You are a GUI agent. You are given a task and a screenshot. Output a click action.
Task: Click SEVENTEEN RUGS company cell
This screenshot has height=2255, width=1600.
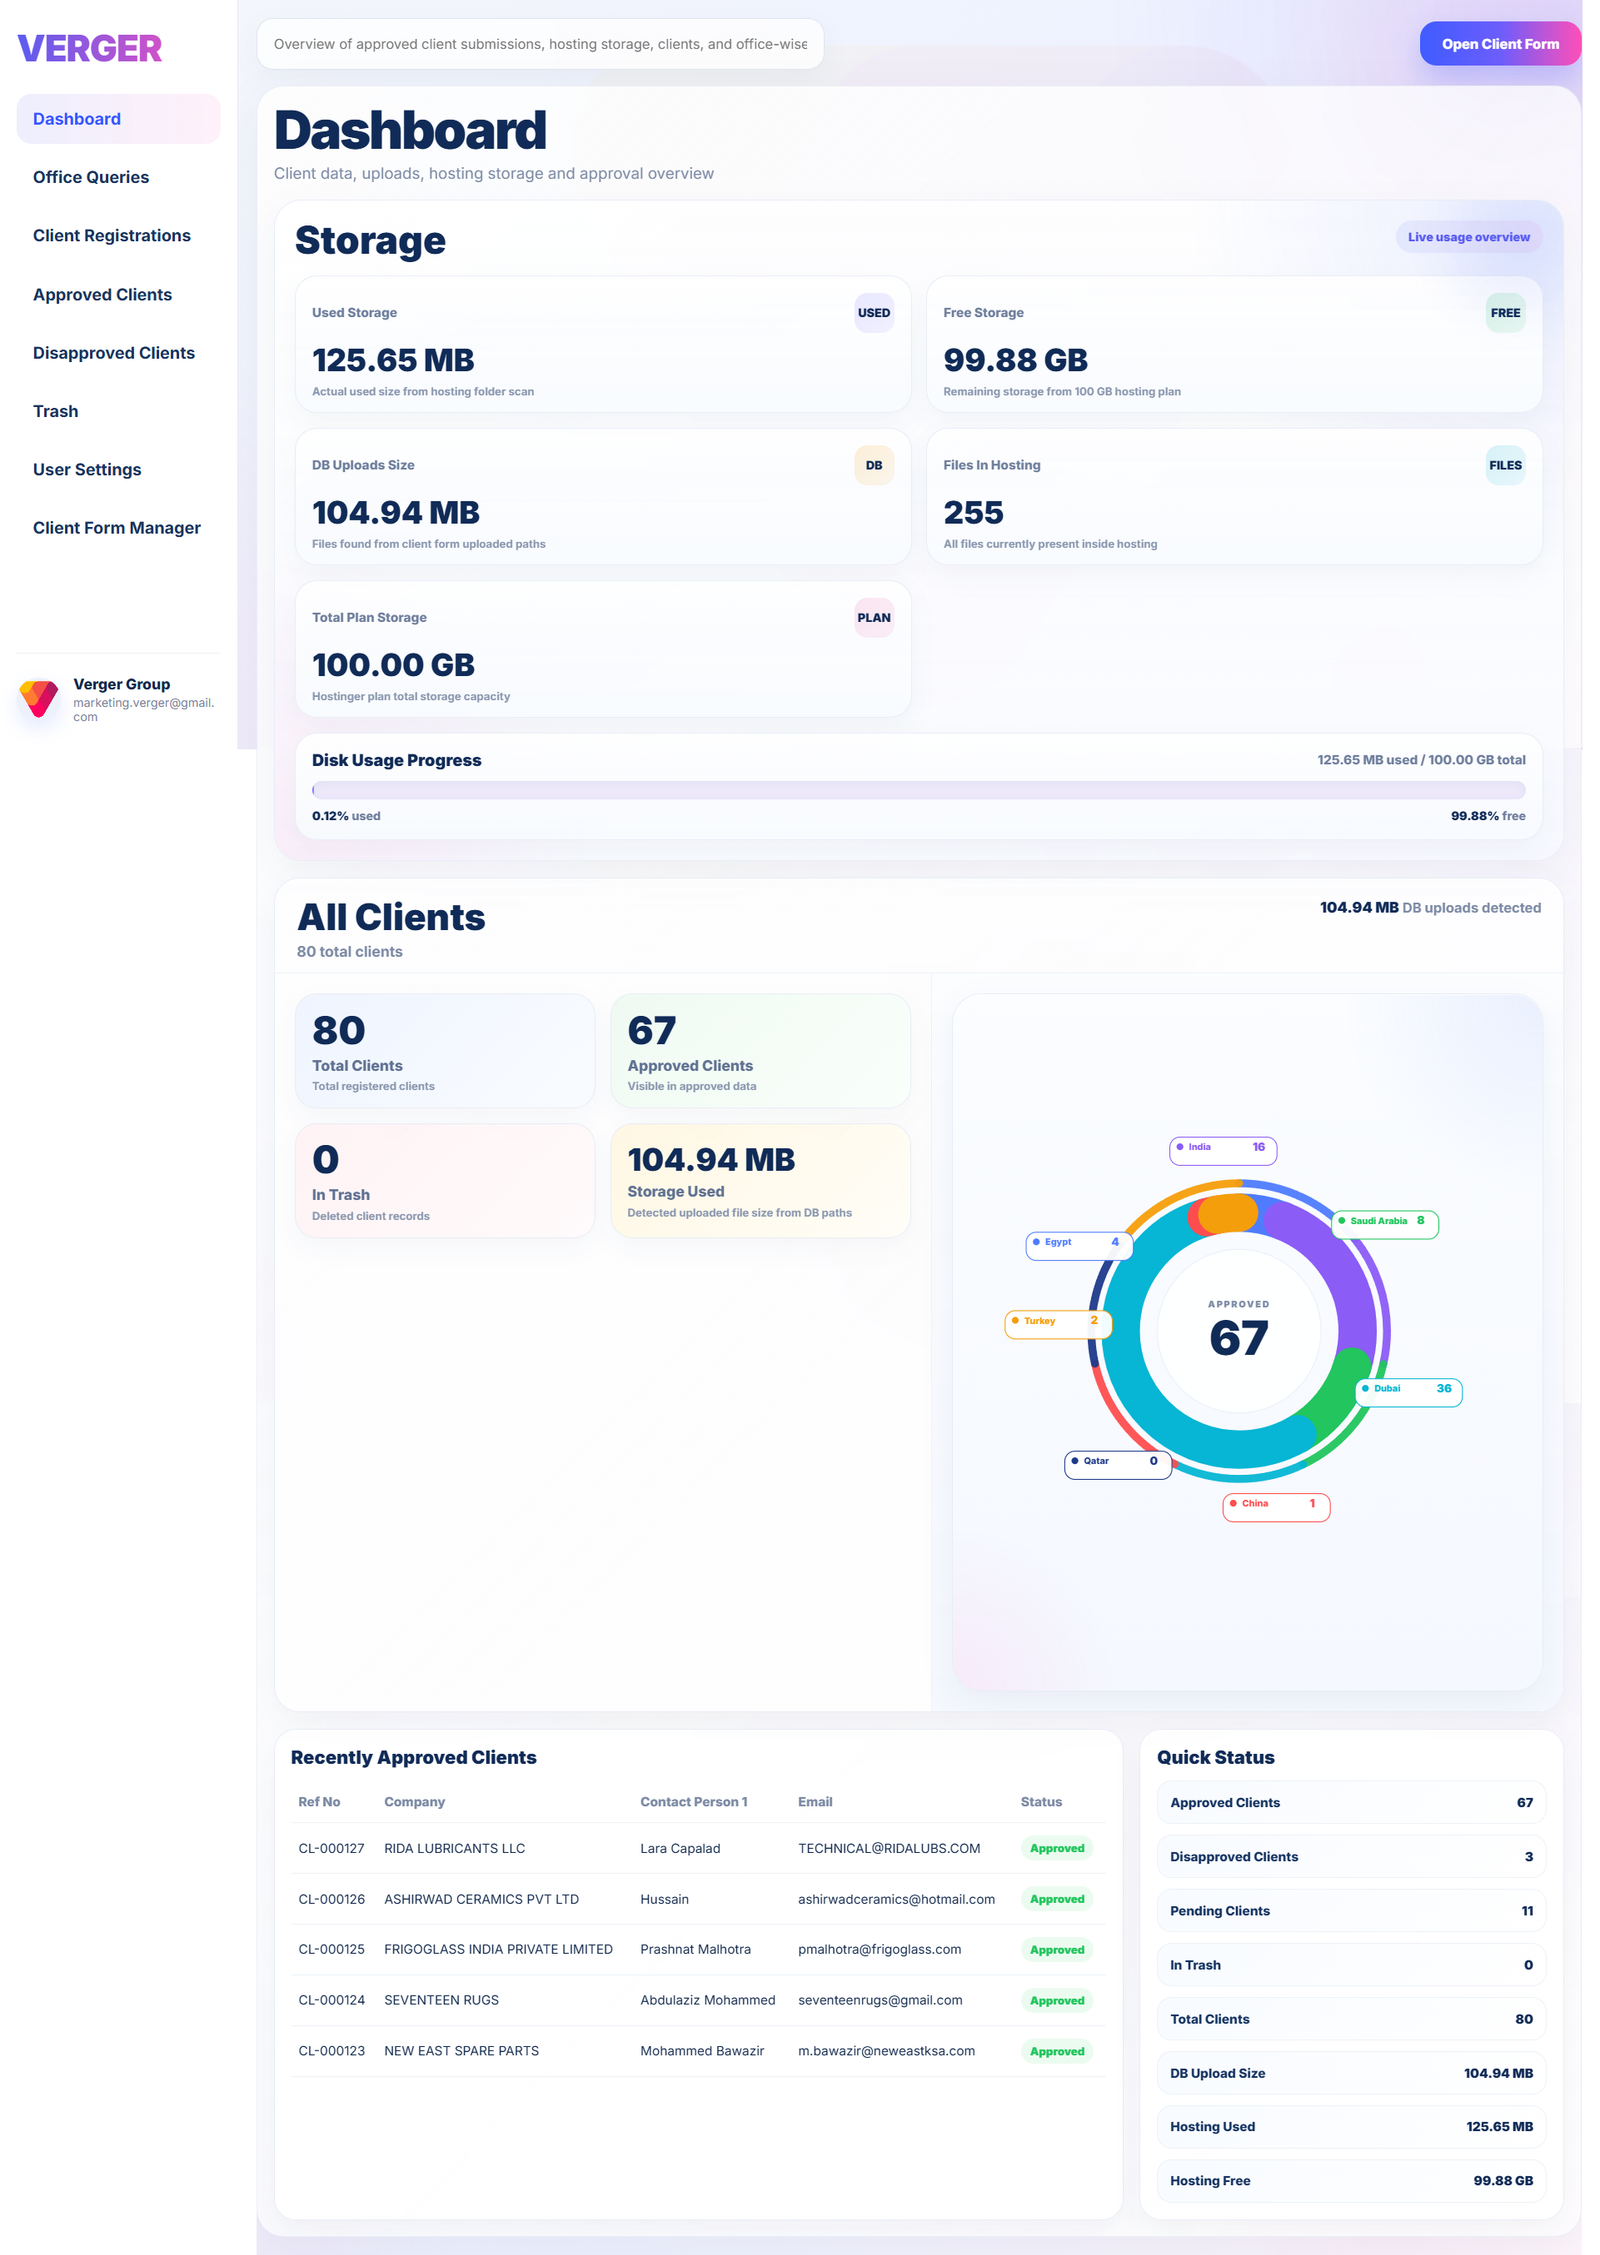441,2000
